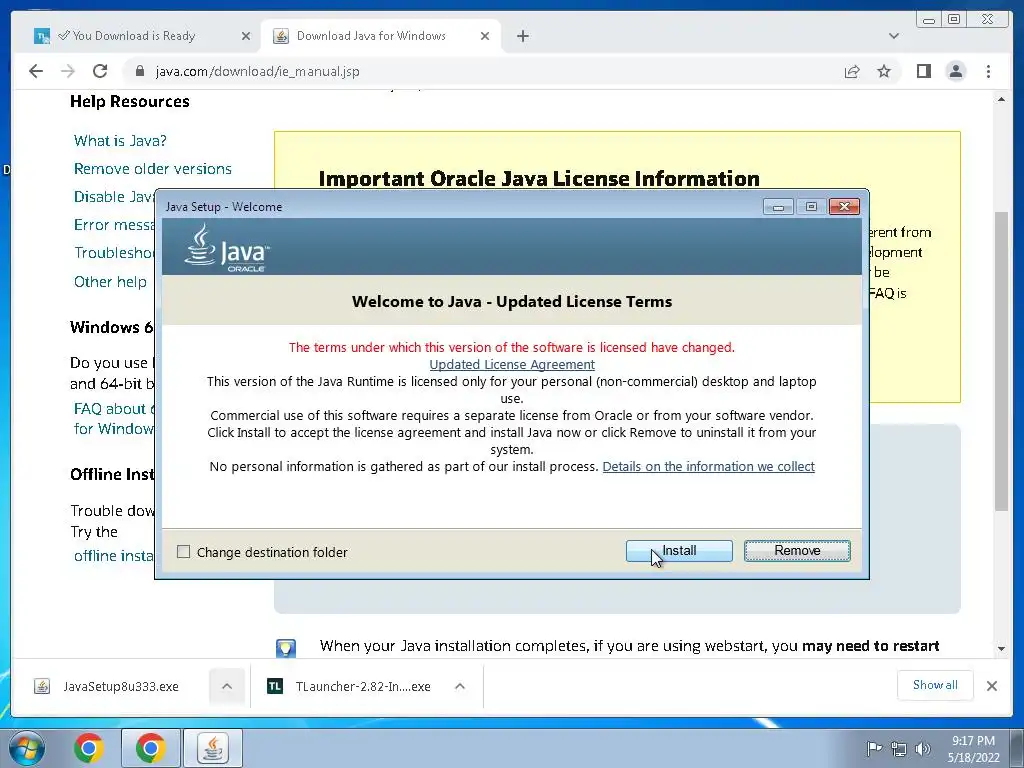Open the first Chrome taskbar icon
This screenshot has height=768, width=1024.
coord(89,748)
